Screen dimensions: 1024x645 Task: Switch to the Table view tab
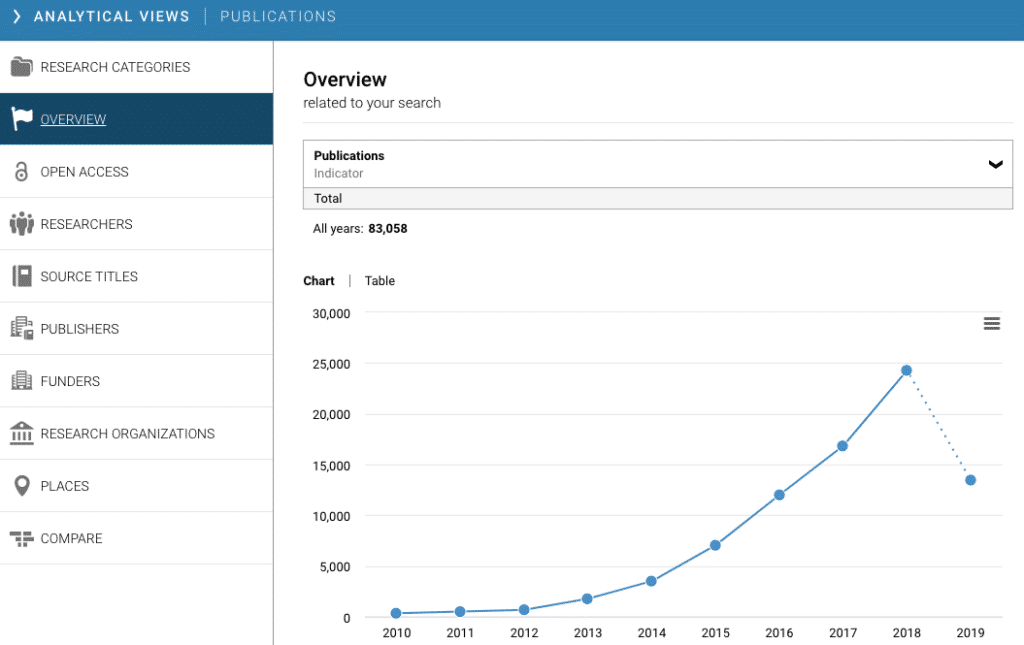pyautogui.click(x=379, y=281)
